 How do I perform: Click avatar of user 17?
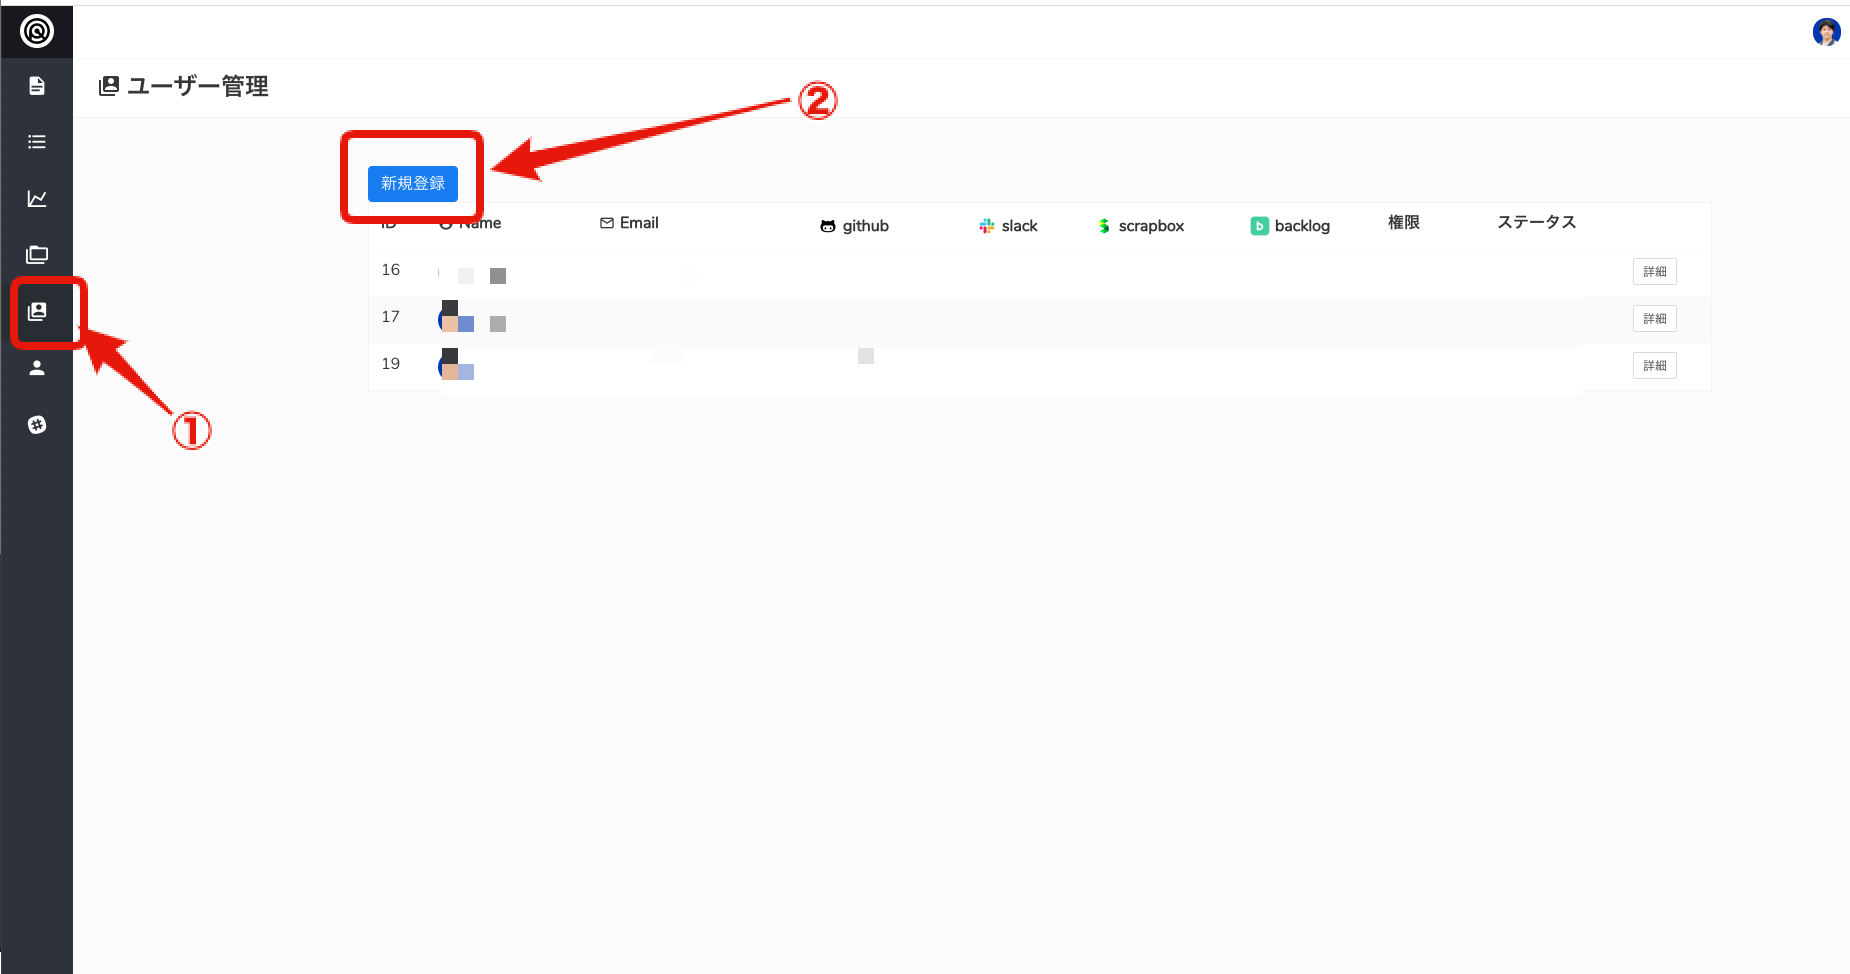(x=455, y=317)
